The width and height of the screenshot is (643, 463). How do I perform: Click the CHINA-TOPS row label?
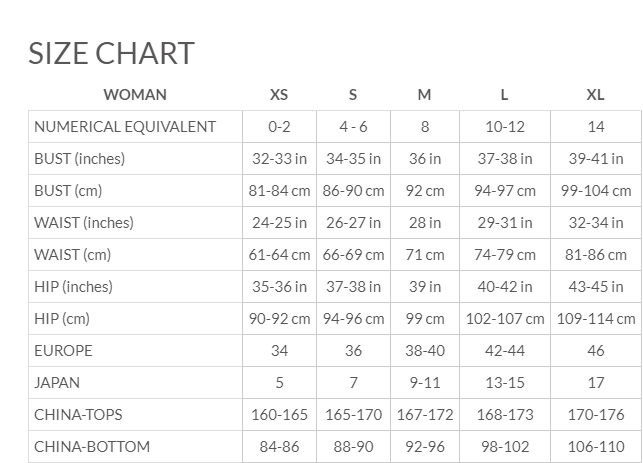pos(78,415)
